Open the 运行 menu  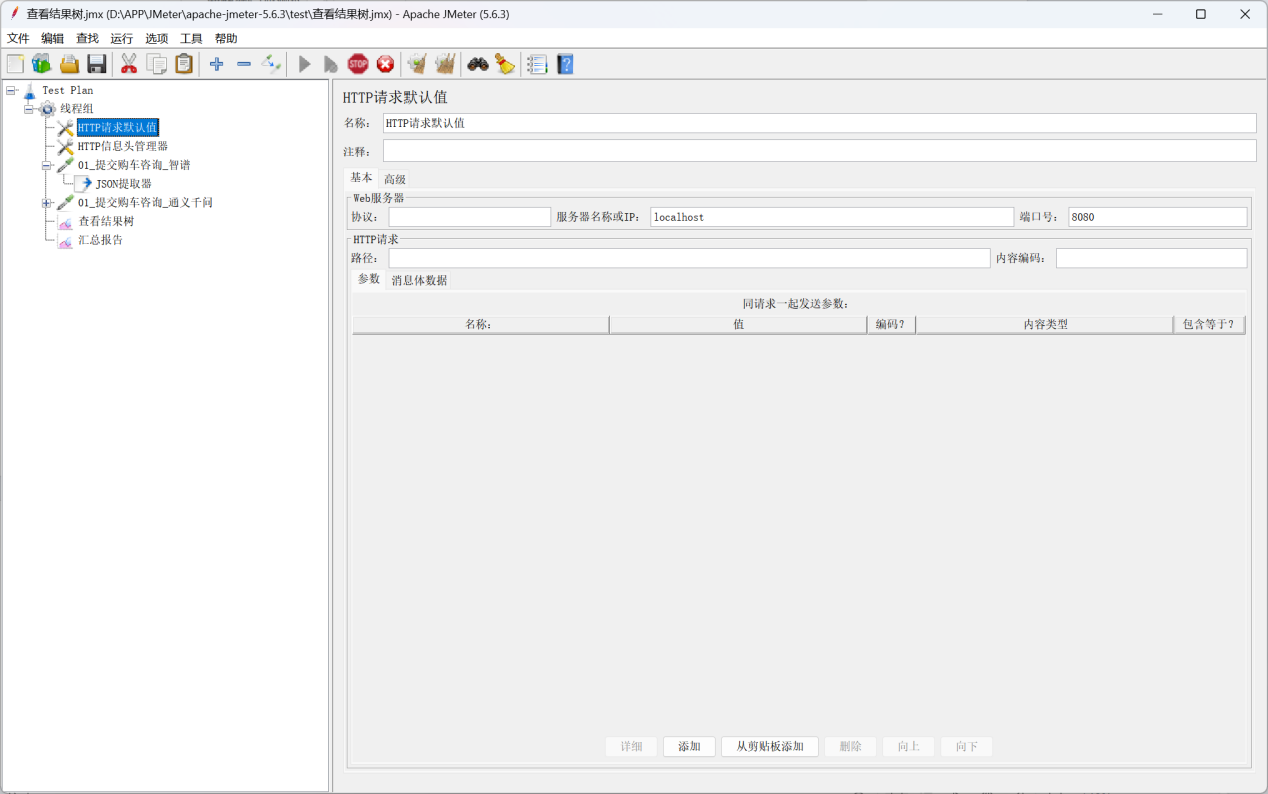[x=122, y=39]
